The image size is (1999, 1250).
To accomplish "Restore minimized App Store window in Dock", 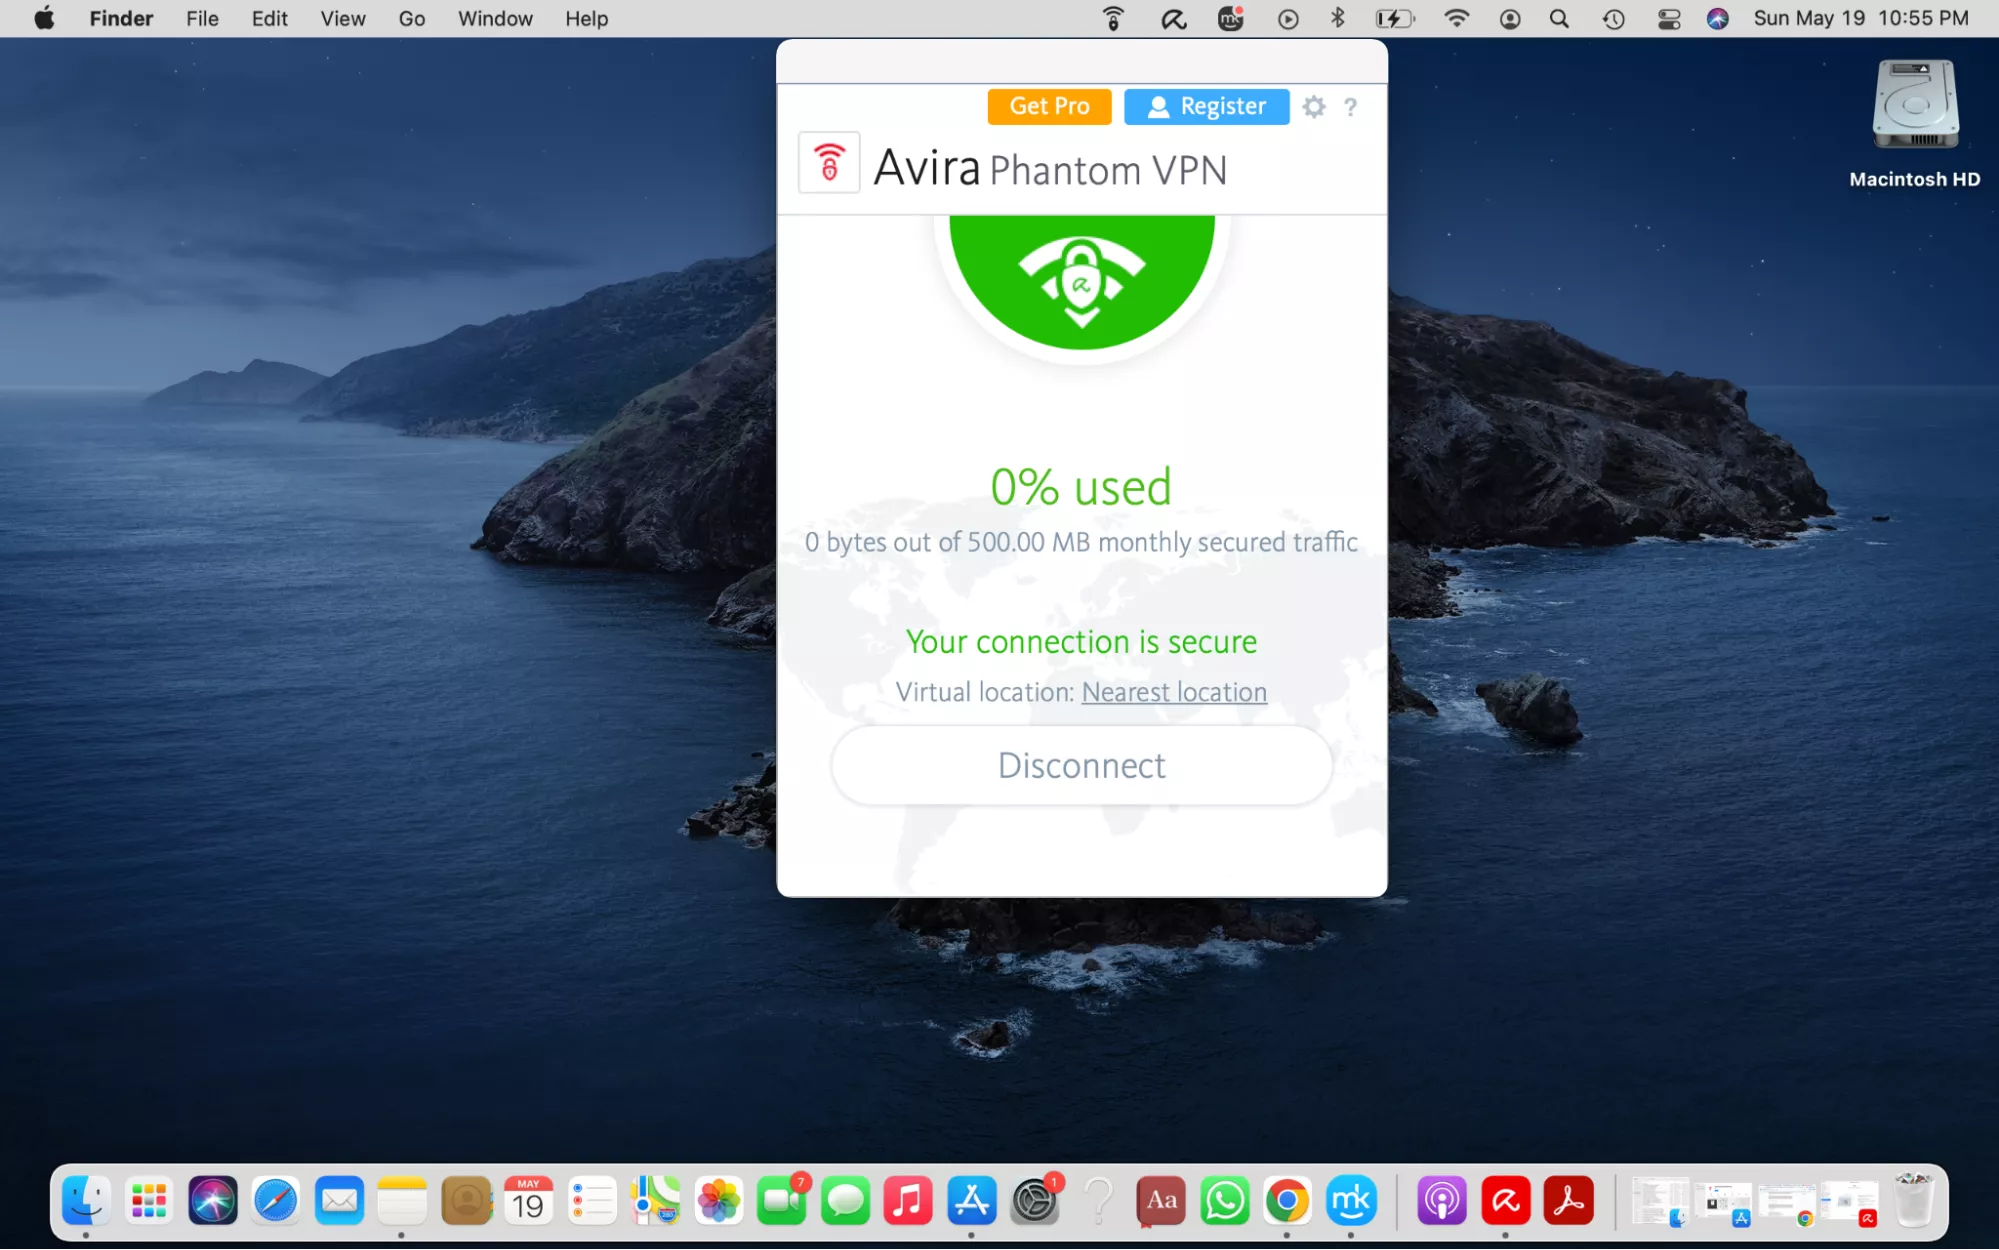I will point(1724,1203).
